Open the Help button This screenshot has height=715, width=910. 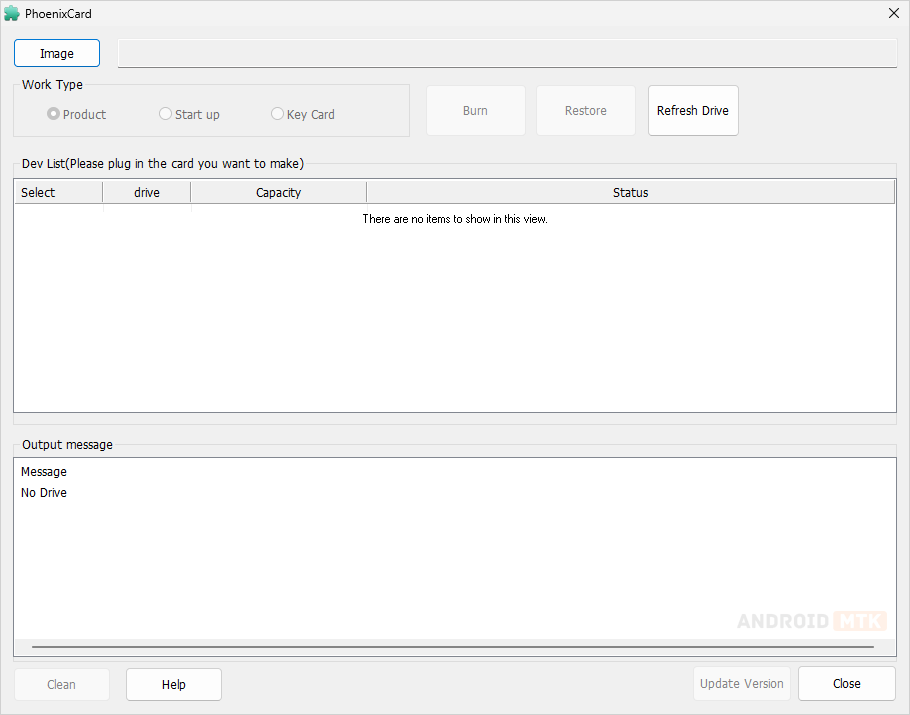point(174,684)
